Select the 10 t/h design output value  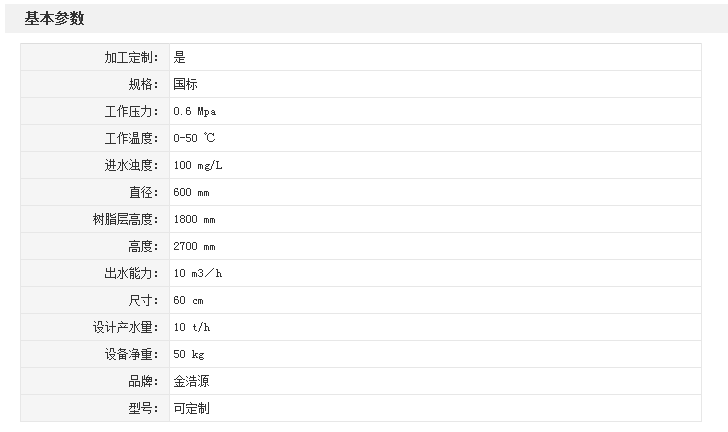pyautogui.click(x=191, y=327)
